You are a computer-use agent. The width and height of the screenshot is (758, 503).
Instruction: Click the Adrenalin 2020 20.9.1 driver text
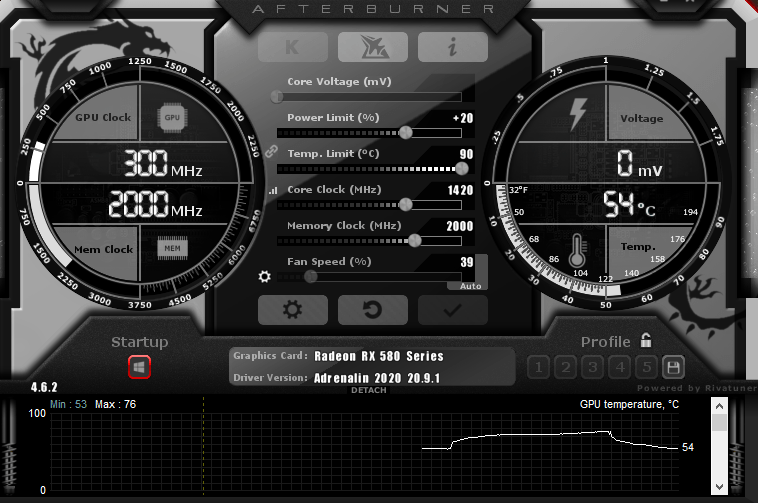point(377,378)
